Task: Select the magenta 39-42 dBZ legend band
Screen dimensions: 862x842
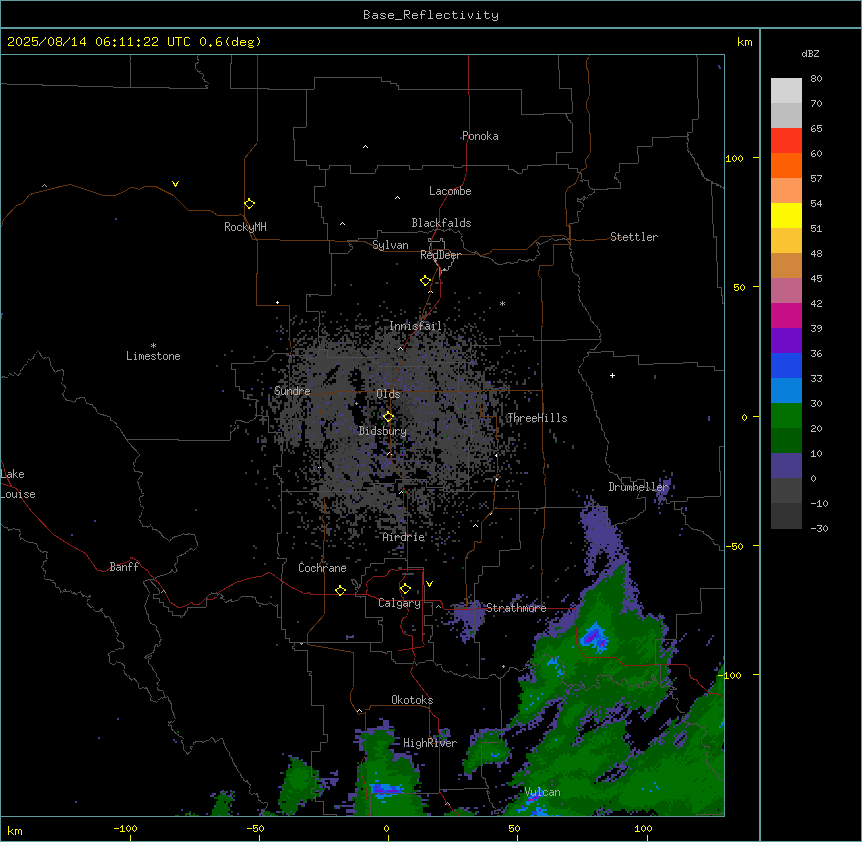Action: (x=786, y=315)
